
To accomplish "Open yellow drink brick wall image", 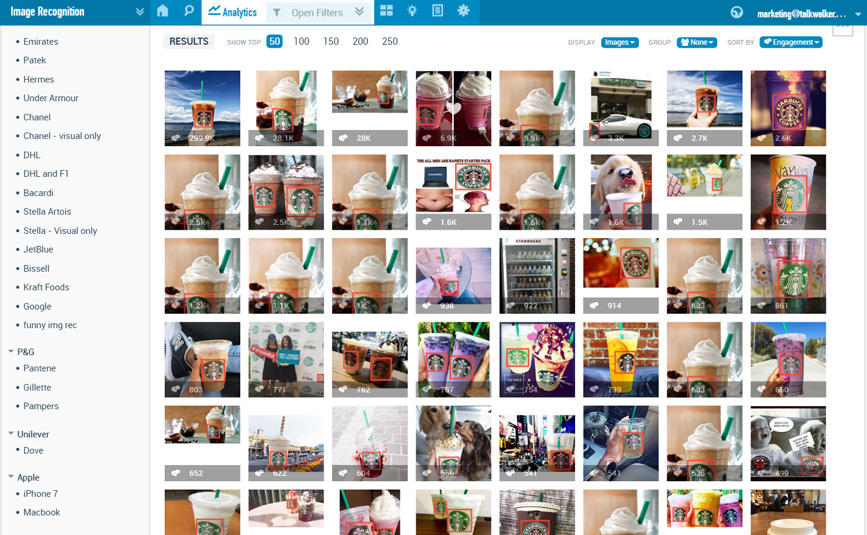I will (x=621, y=360).
